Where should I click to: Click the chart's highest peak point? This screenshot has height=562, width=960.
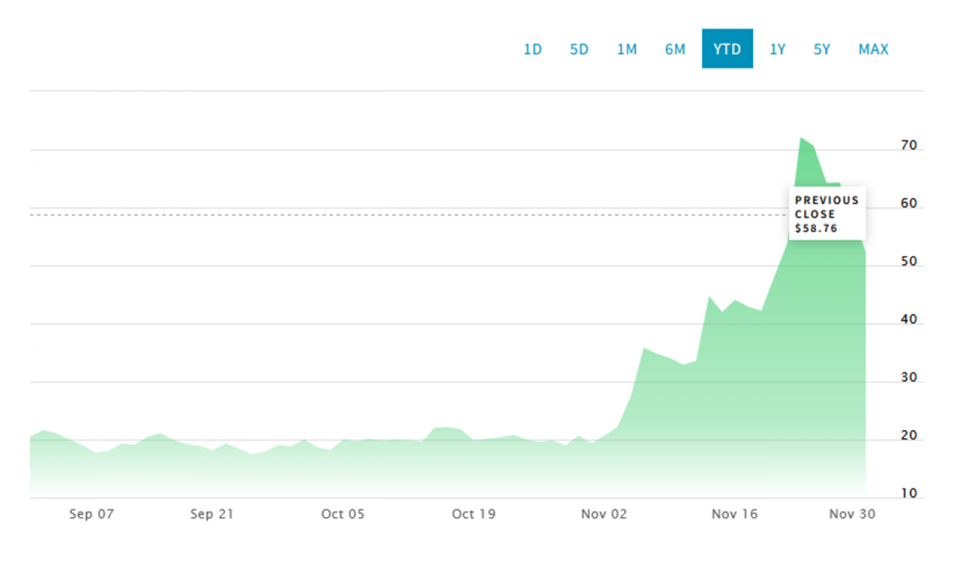(x=801, y=138)
